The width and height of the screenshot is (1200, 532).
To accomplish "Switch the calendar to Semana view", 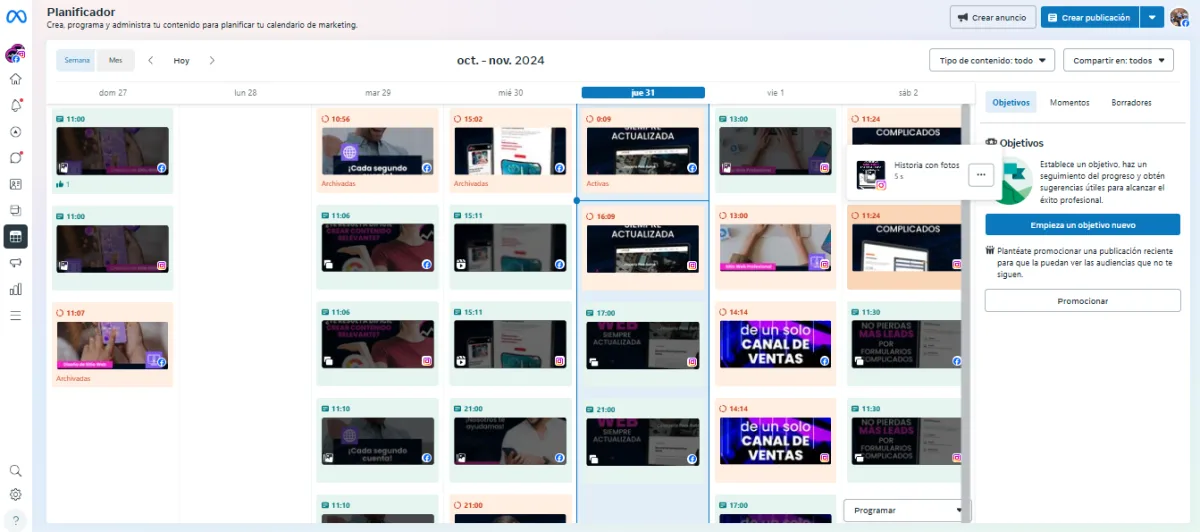I will [77, 60].
